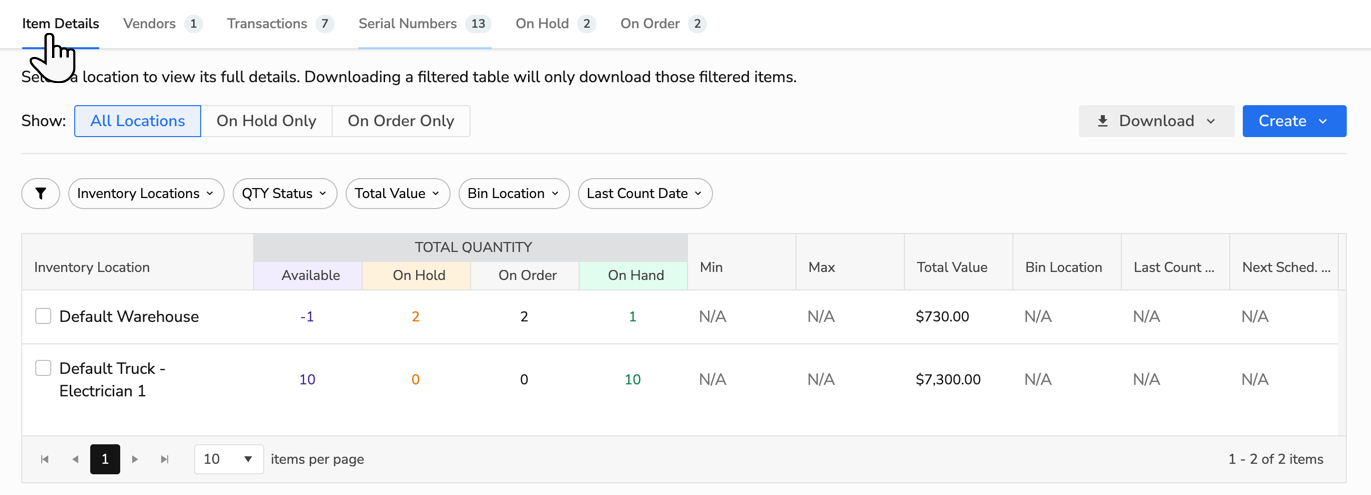Switch to Serial Numbers tab

click(x=425, y=23)
